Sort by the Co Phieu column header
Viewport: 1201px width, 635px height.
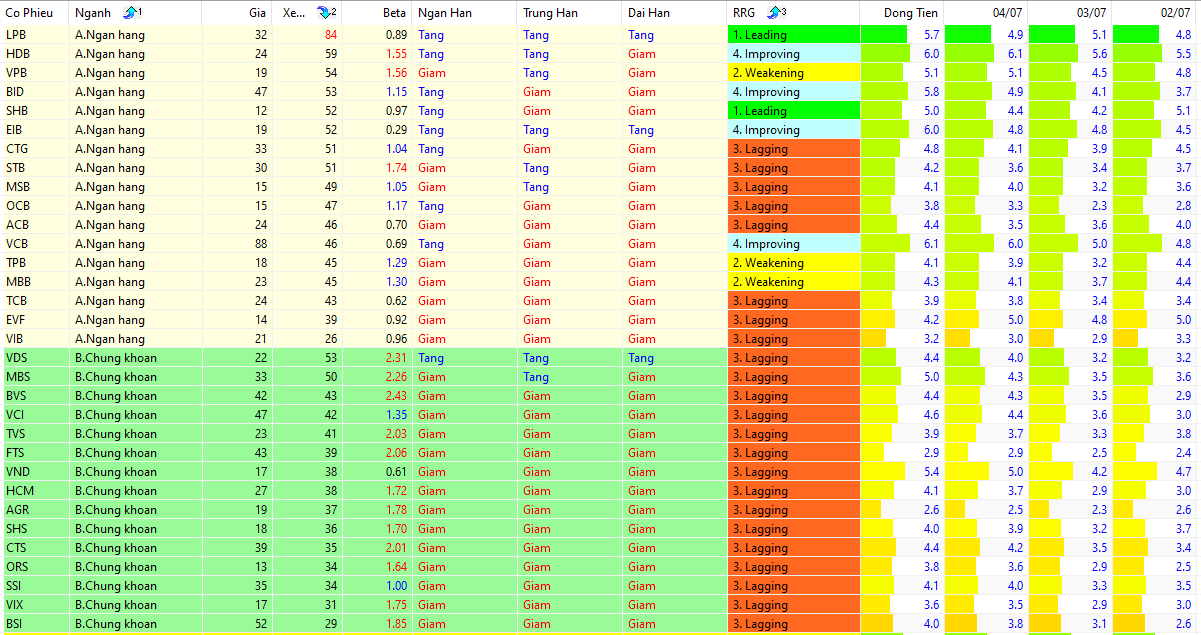[x=34, y=13]
